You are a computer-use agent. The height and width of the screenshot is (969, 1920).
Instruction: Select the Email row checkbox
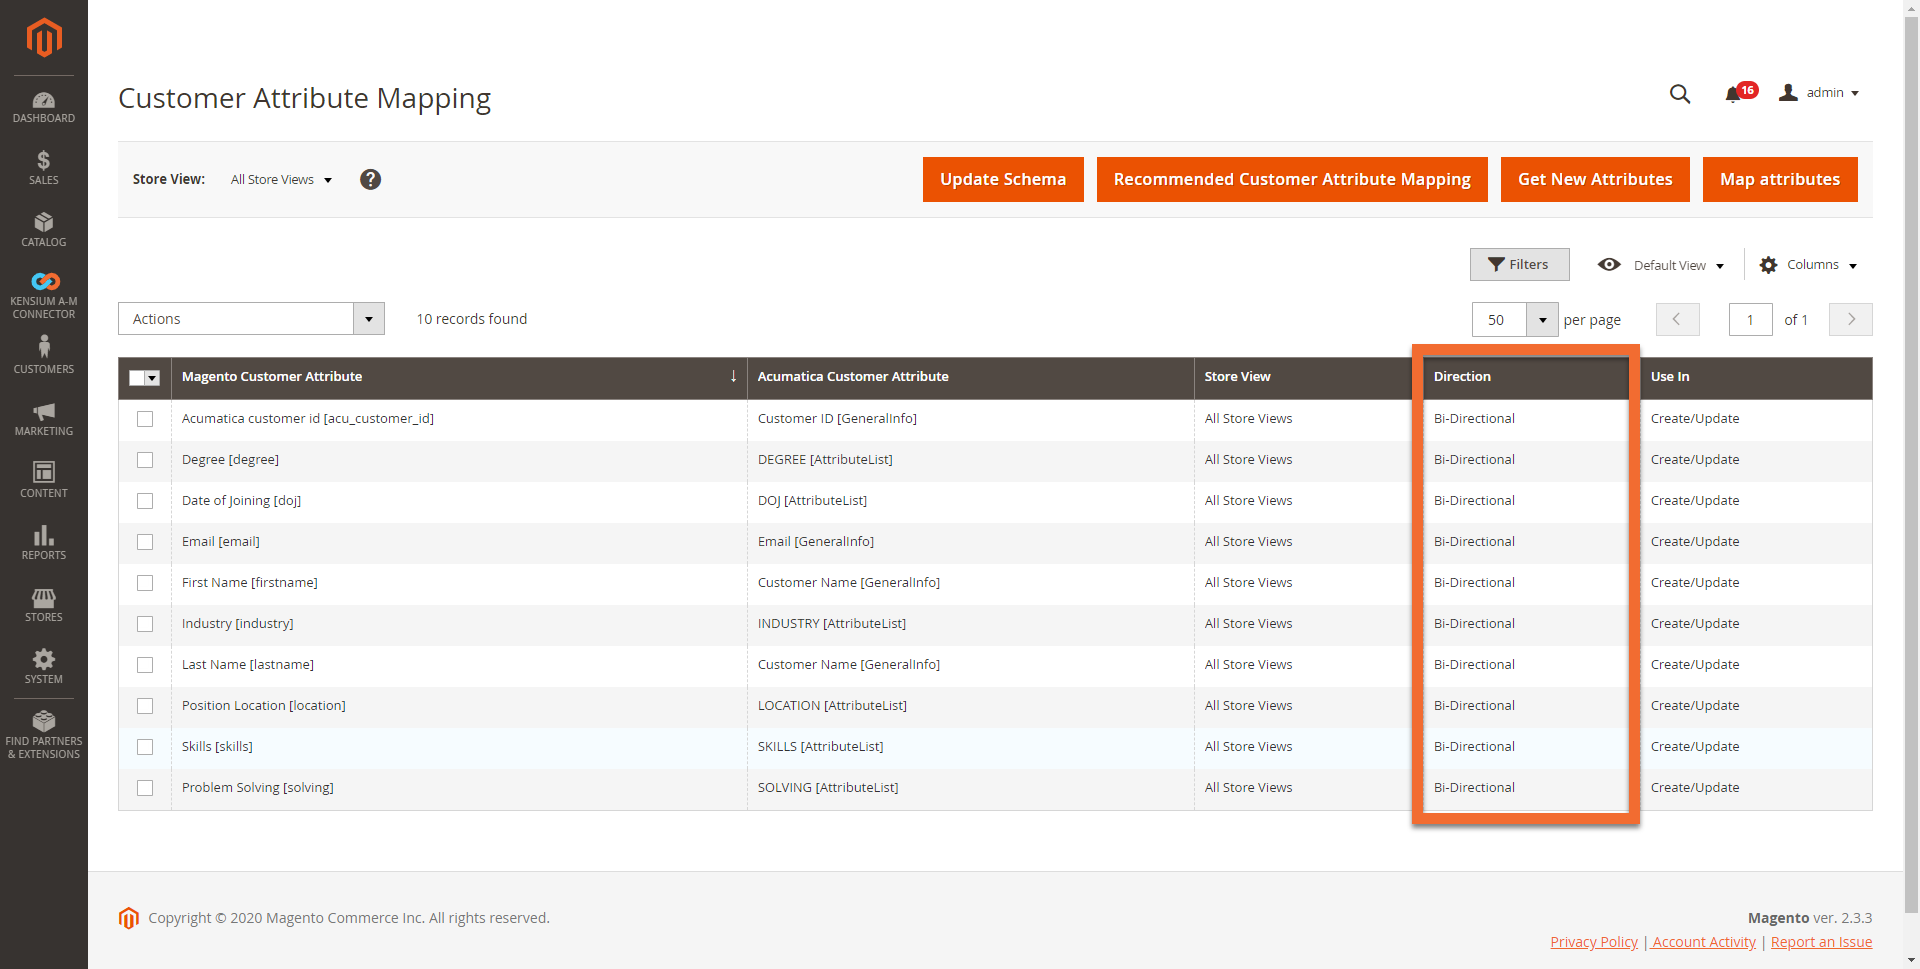tap(145, 542)
